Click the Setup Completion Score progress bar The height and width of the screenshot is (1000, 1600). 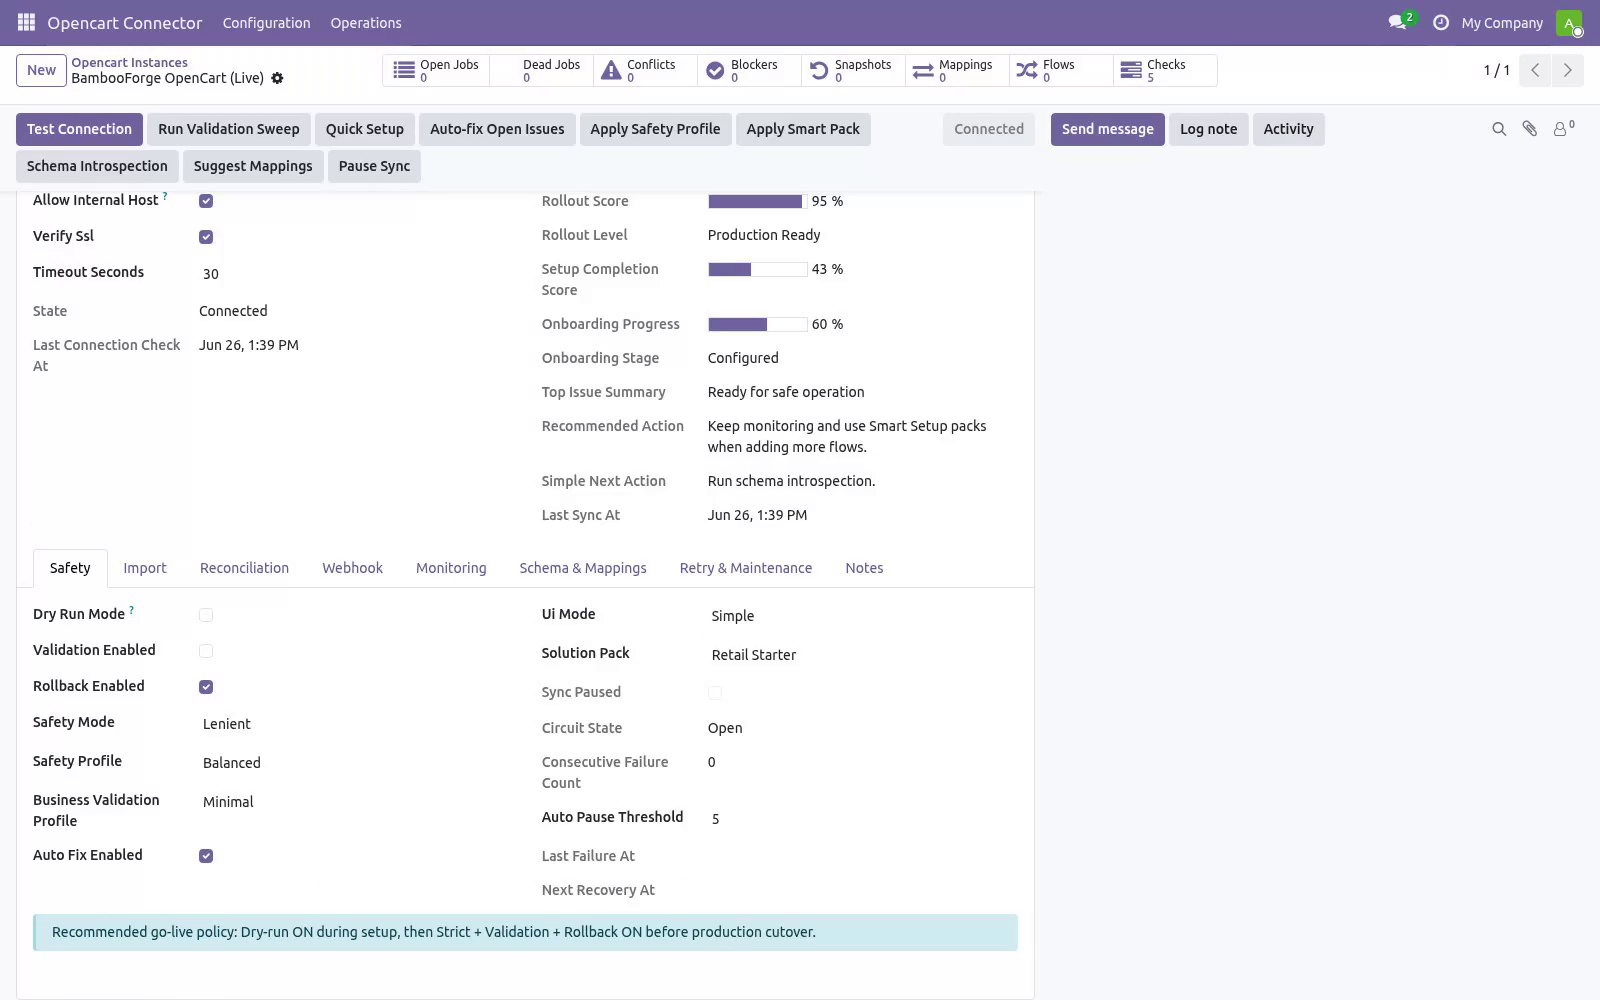point(757,269)
